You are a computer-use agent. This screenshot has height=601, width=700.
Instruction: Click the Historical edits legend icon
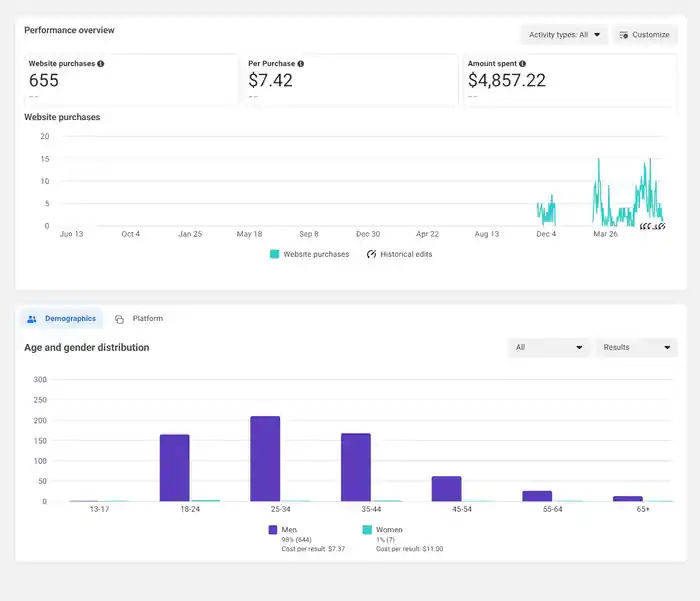371,254
